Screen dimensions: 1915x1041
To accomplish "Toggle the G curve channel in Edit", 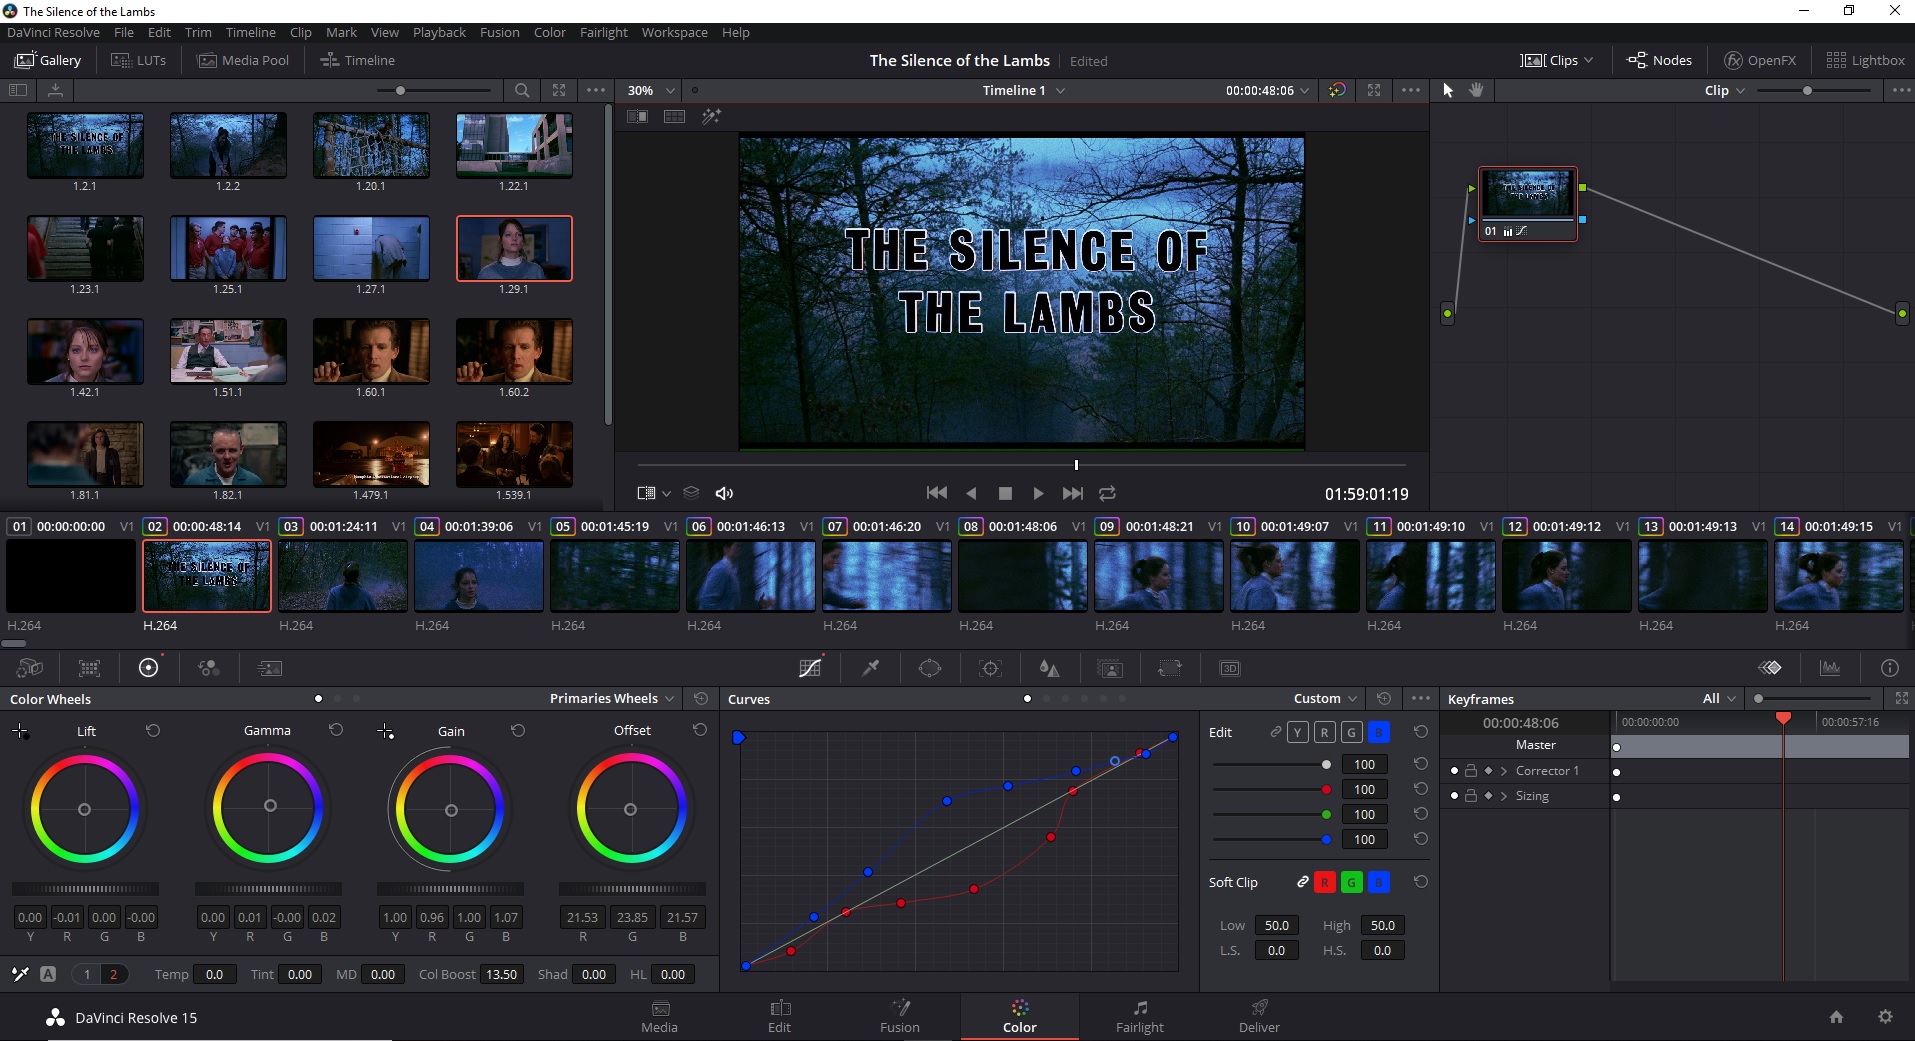I will 1351,732.
